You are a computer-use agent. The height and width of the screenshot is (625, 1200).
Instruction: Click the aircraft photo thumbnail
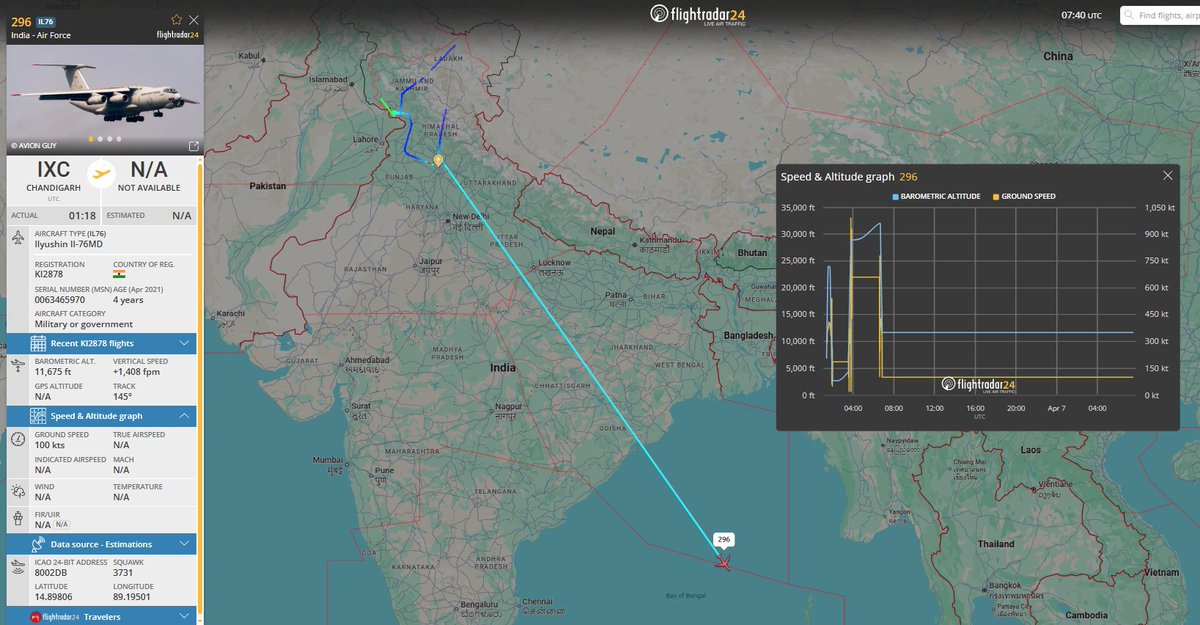click(x=105, y=98)
